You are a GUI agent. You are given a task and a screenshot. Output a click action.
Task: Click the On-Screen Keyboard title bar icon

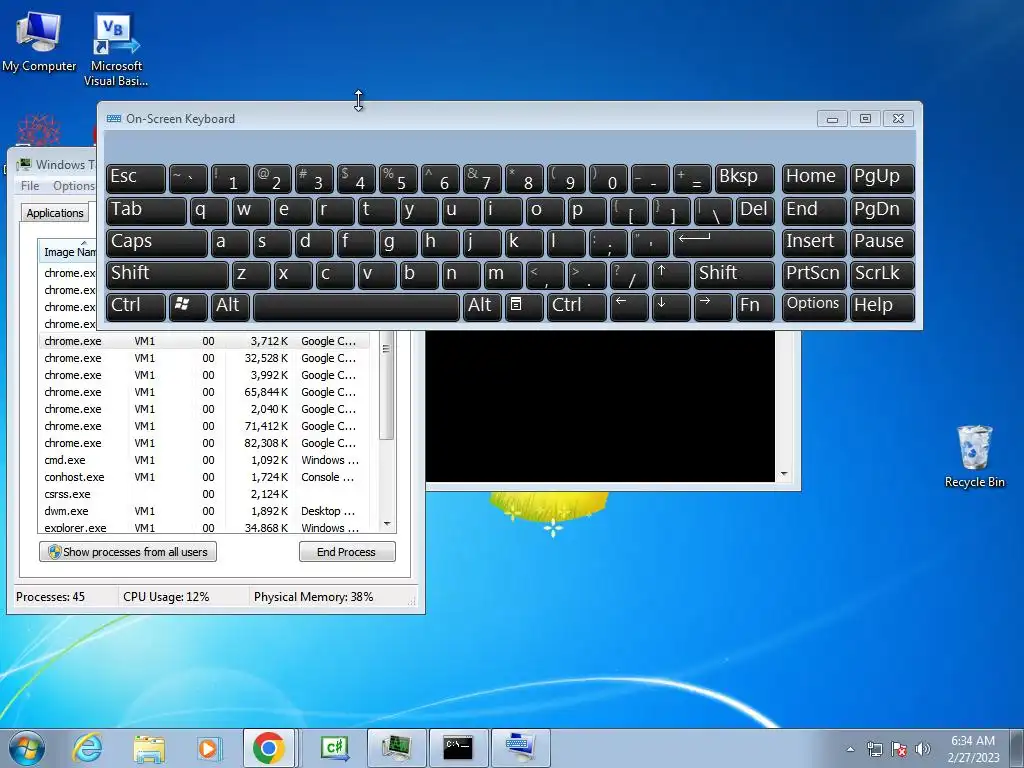click(114, 118)
